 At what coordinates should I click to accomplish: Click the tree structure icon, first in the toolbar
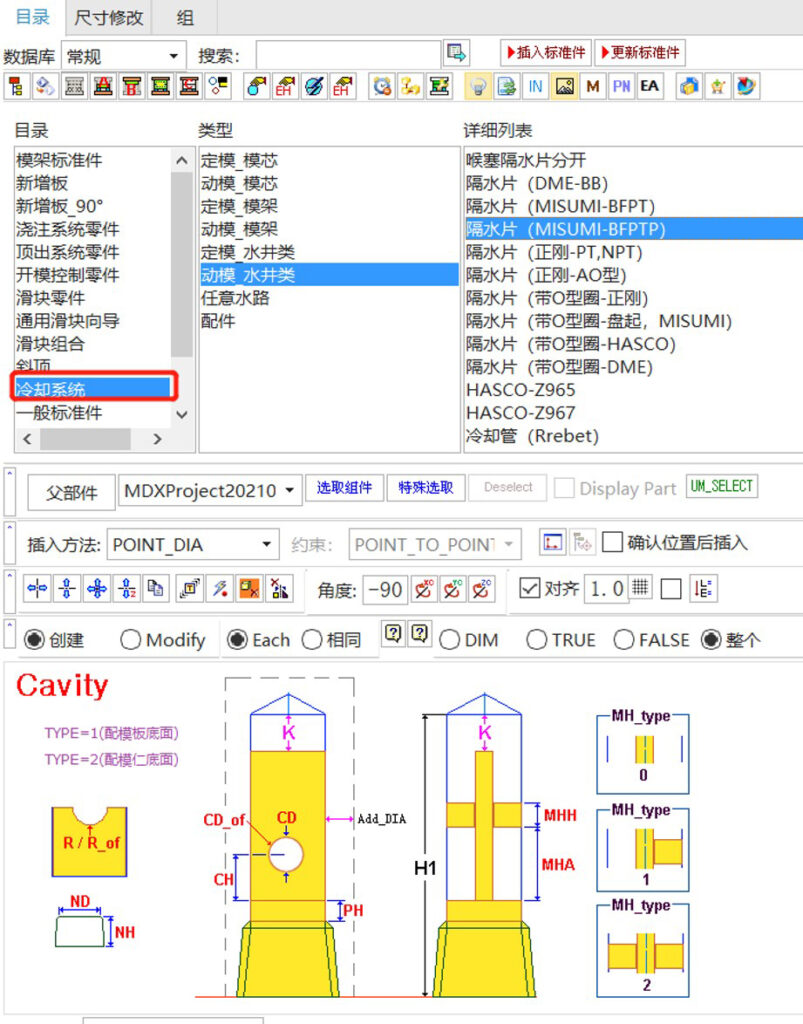(16, 86)
